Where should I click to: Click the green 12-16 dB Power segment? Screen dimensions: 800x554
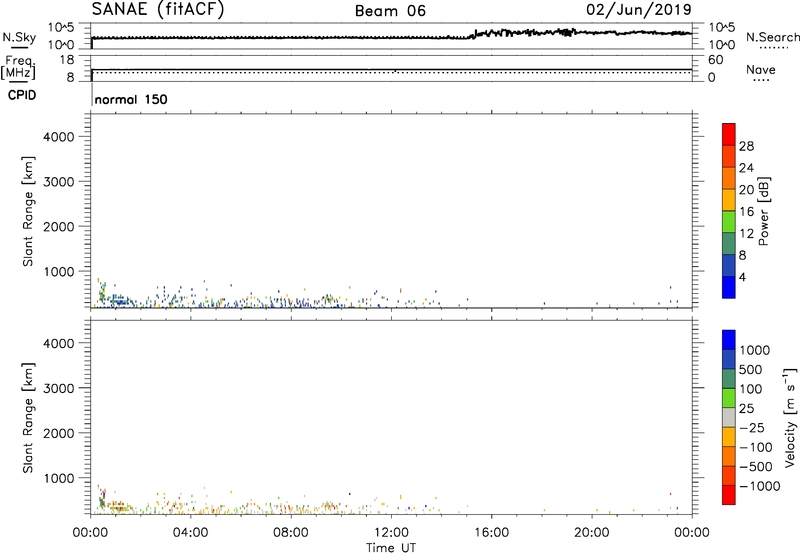click(x=729, y=221)
